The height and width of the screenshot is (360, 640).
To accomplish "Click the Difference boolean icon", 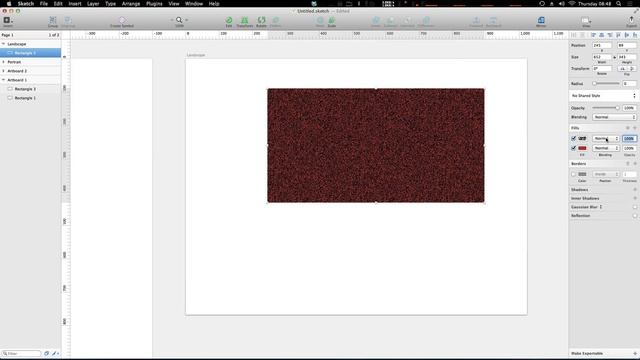I will (426, 20).
